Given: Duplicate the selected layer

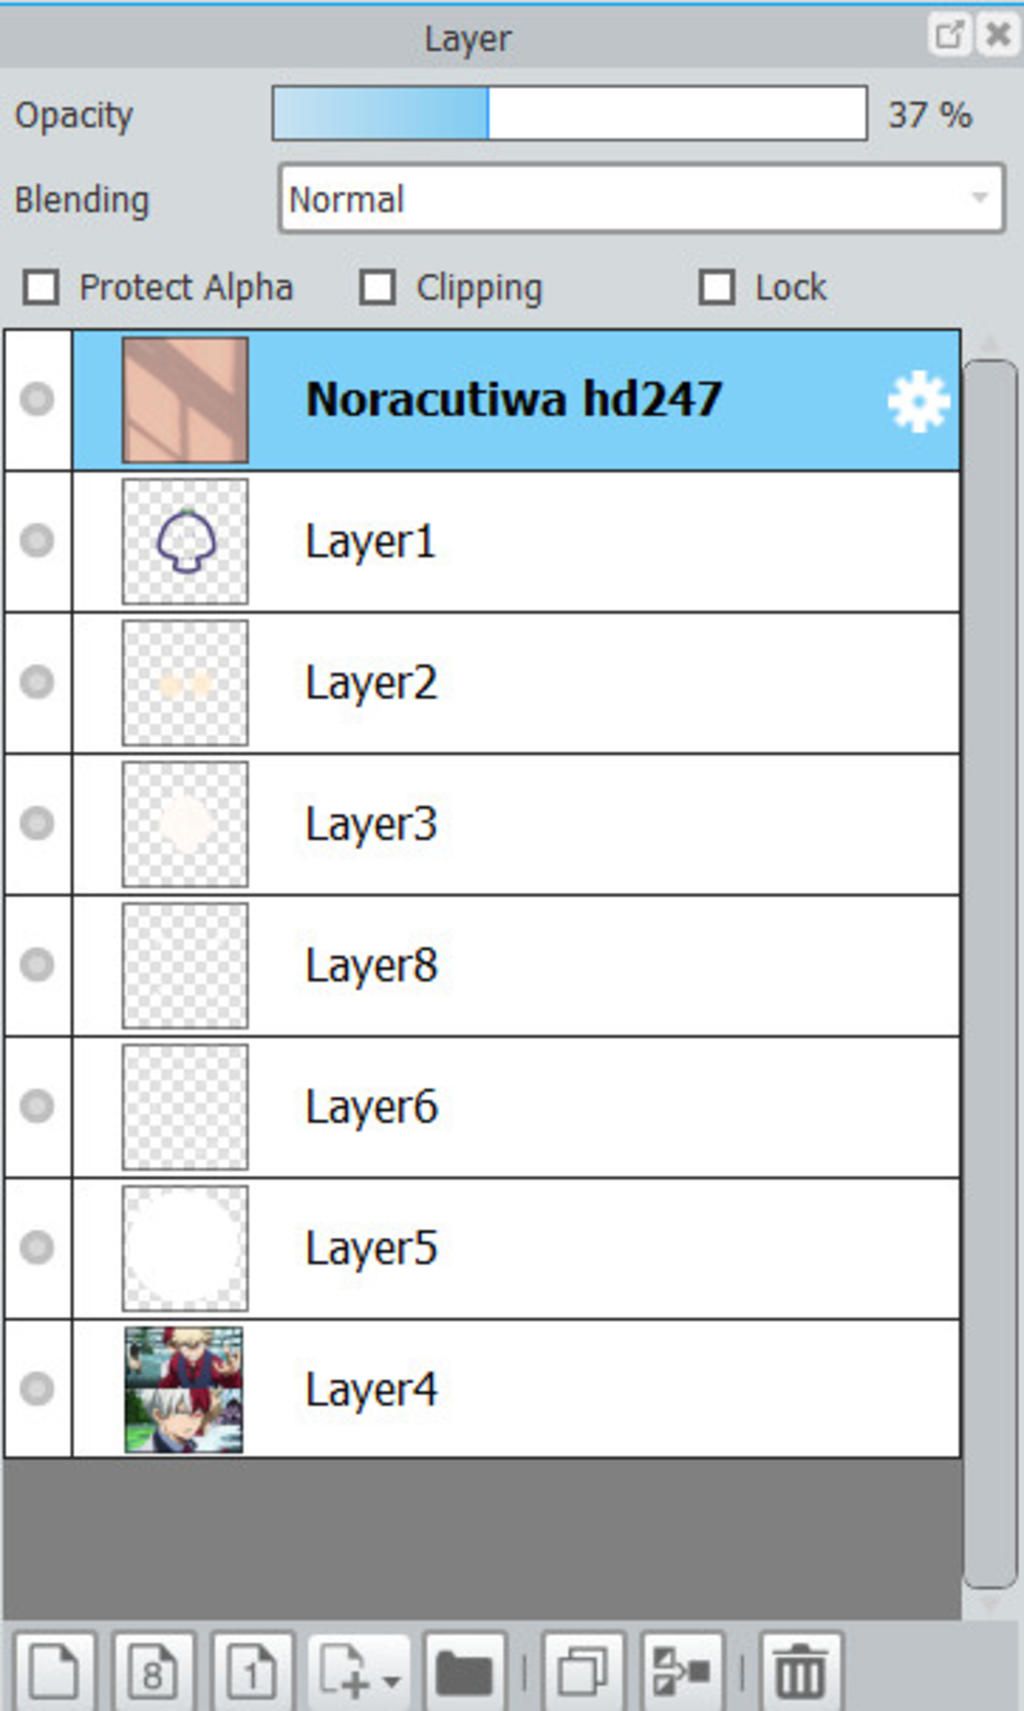Looking at the screenshot, I should click(x=583, y=1671).
